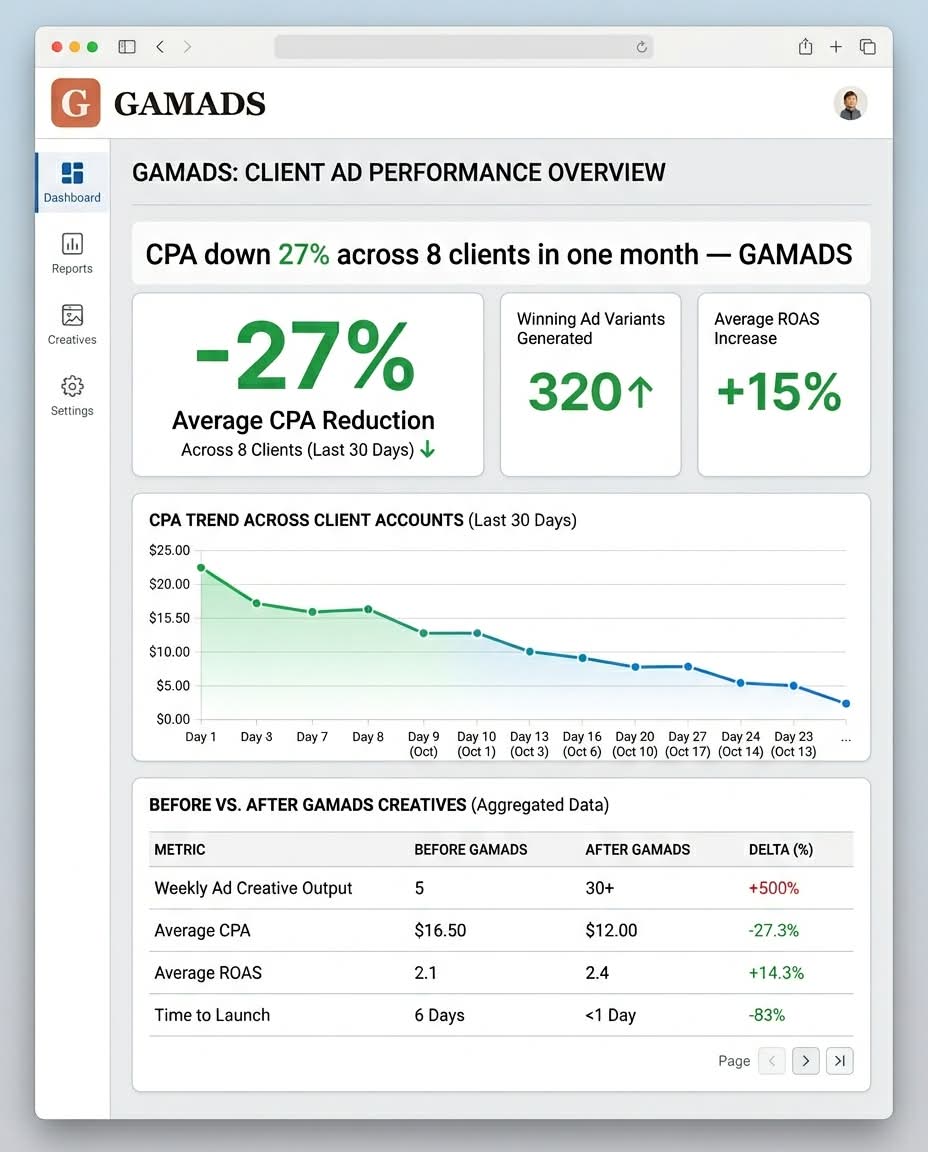Click the browser address bar
Screen dimensions: 928x1152
coord(463,47)
